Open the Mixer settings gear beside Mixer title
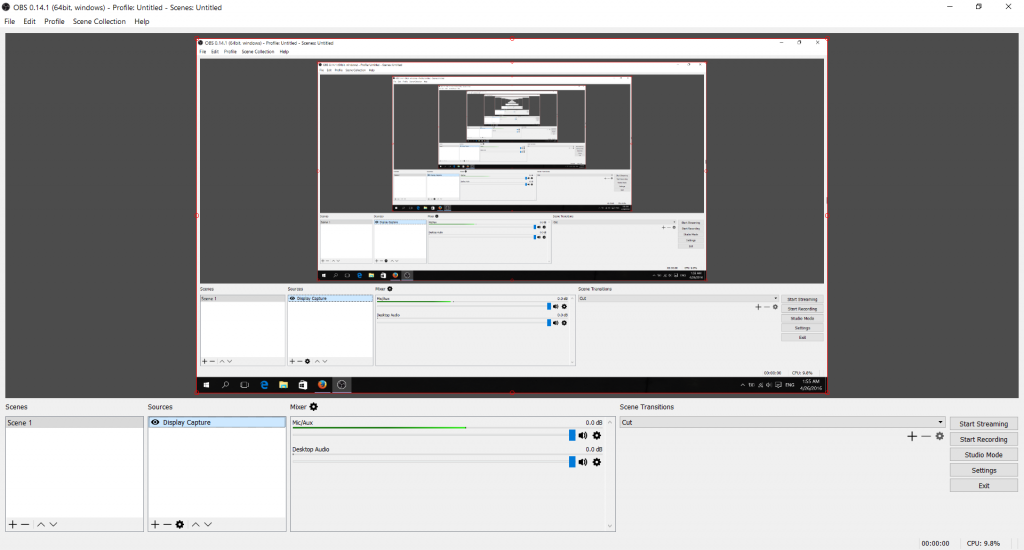 coord(314,407)
